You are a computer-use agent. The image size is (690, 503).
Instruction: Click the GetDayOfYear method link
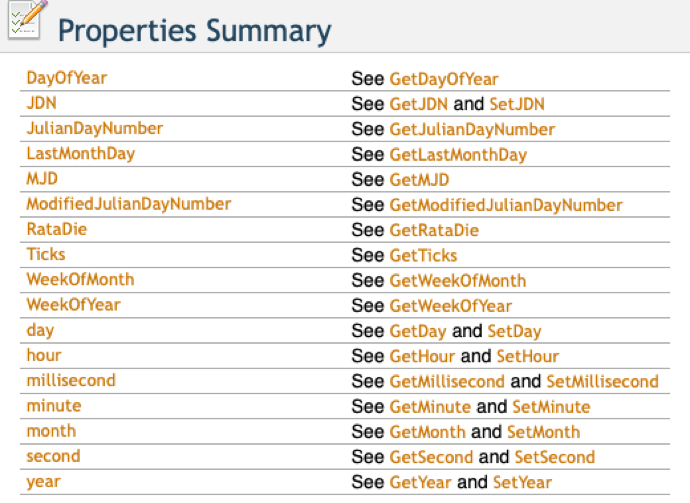click(x=443, y=79)
